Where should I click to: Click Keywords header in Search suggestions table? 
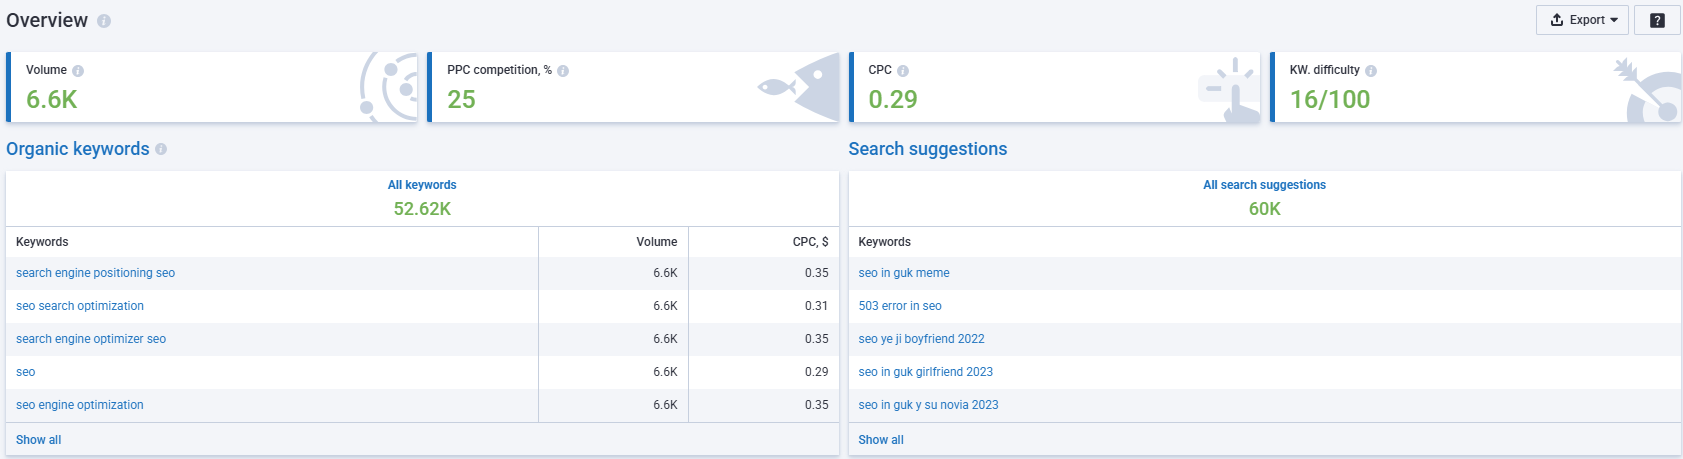click(884, 242)
